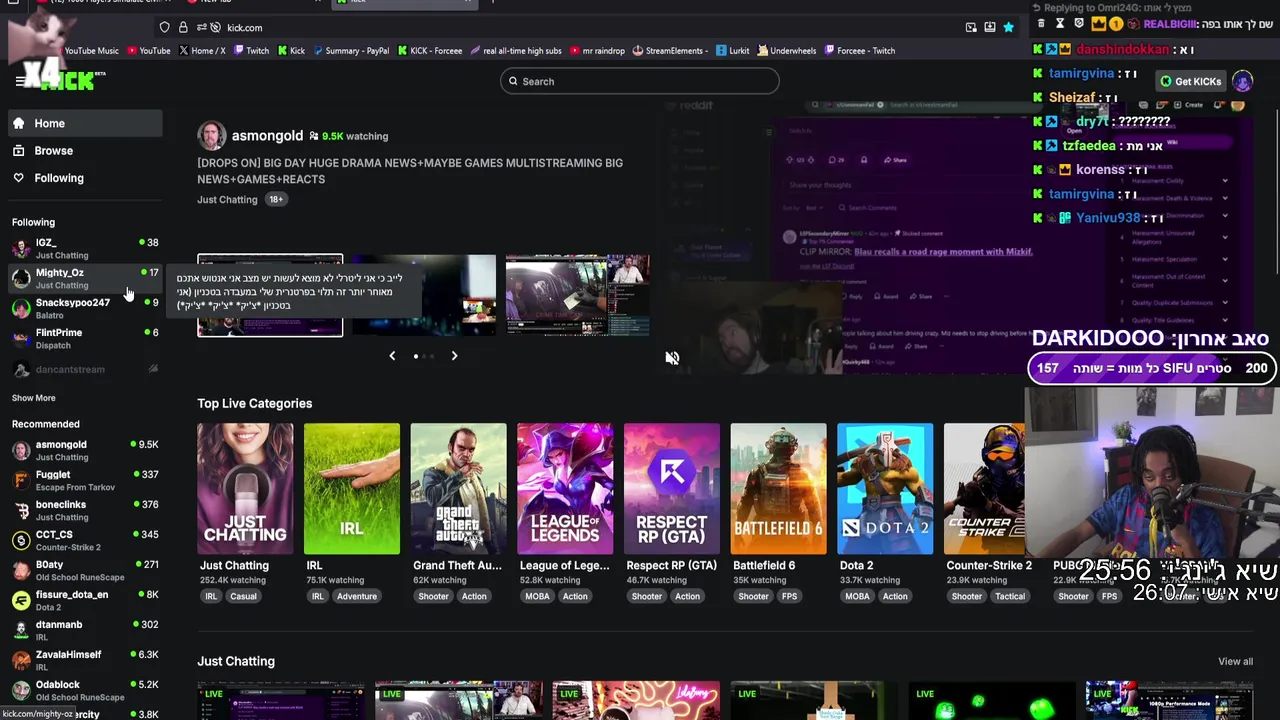Click View all for Just Chatting section
The width and height of the screenshot is (1280, 720).
click(1235, 661)
